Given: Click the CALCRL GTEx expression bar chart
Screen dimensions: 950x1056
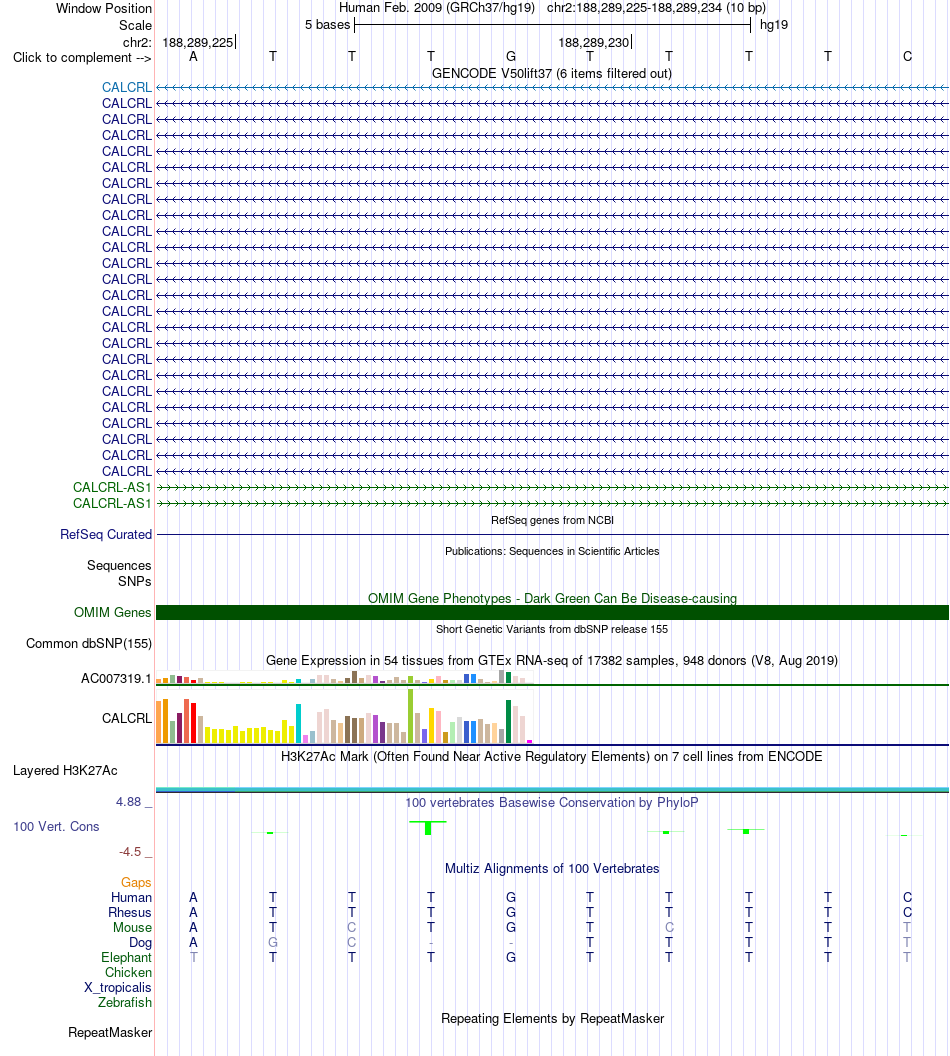Looking at the screenshot, I should pos(344,717).
